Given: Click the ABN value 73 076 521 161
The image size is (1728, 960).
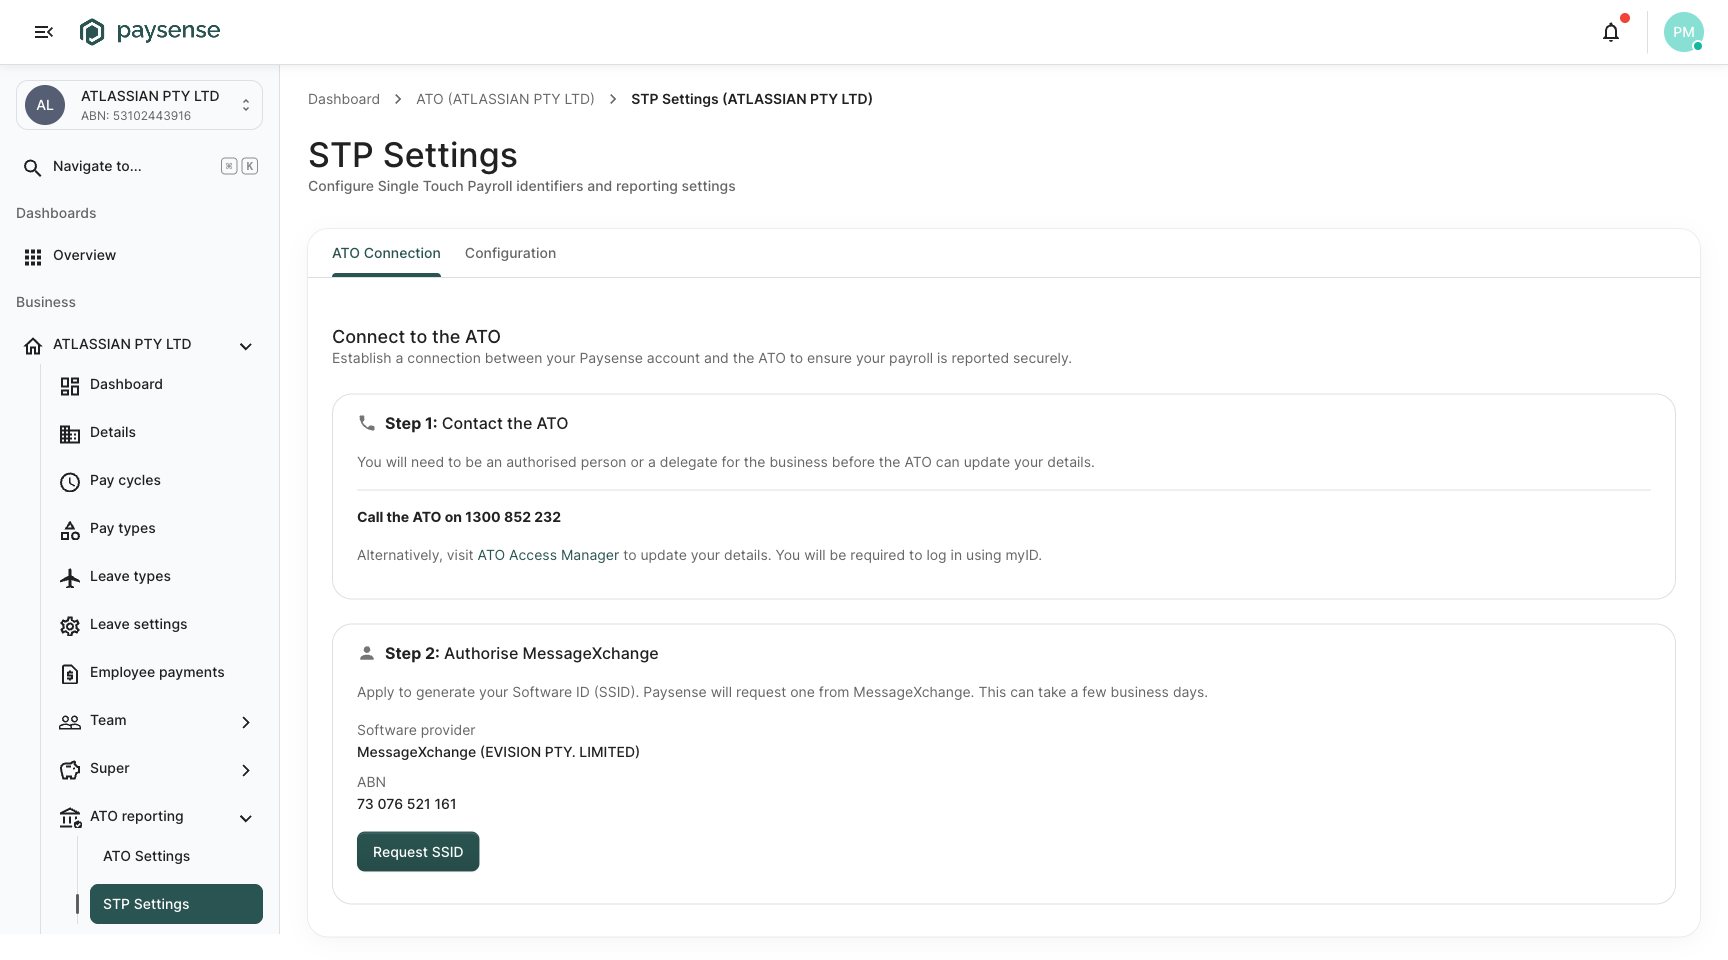Looking at the screenshot, I should point(407,804).
